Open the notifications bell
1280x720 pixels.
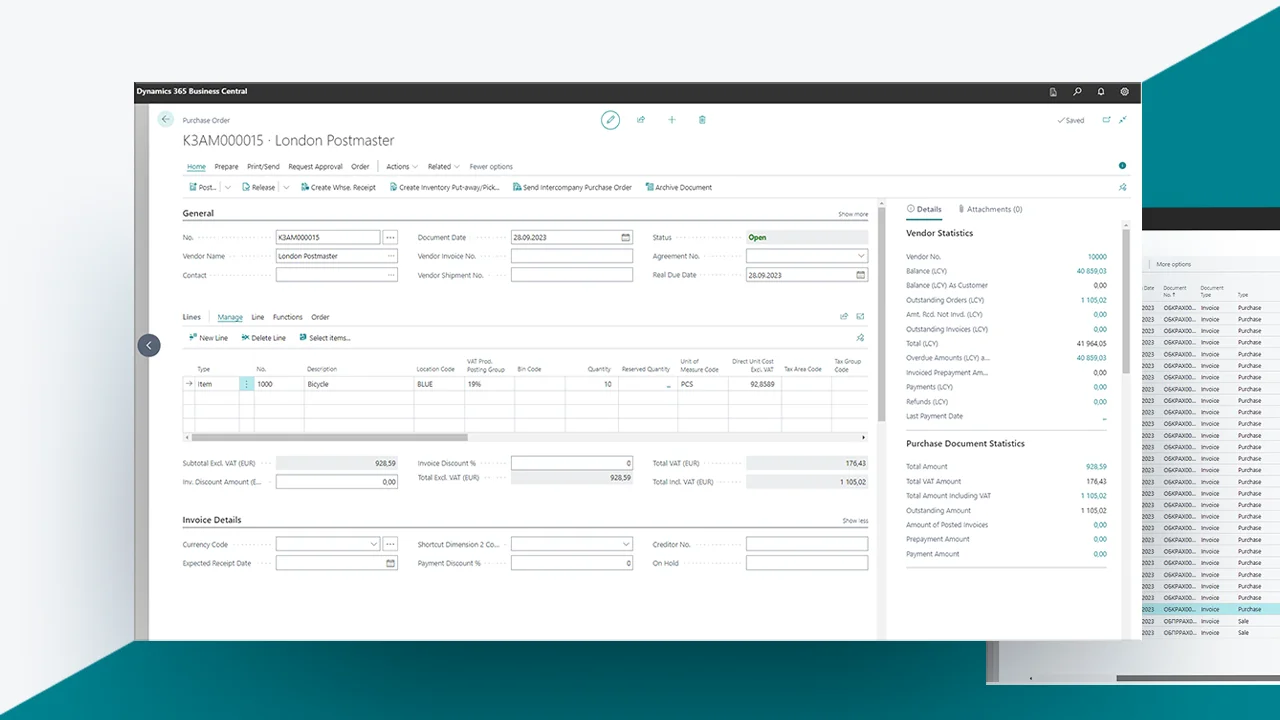tap(1101, 92)
